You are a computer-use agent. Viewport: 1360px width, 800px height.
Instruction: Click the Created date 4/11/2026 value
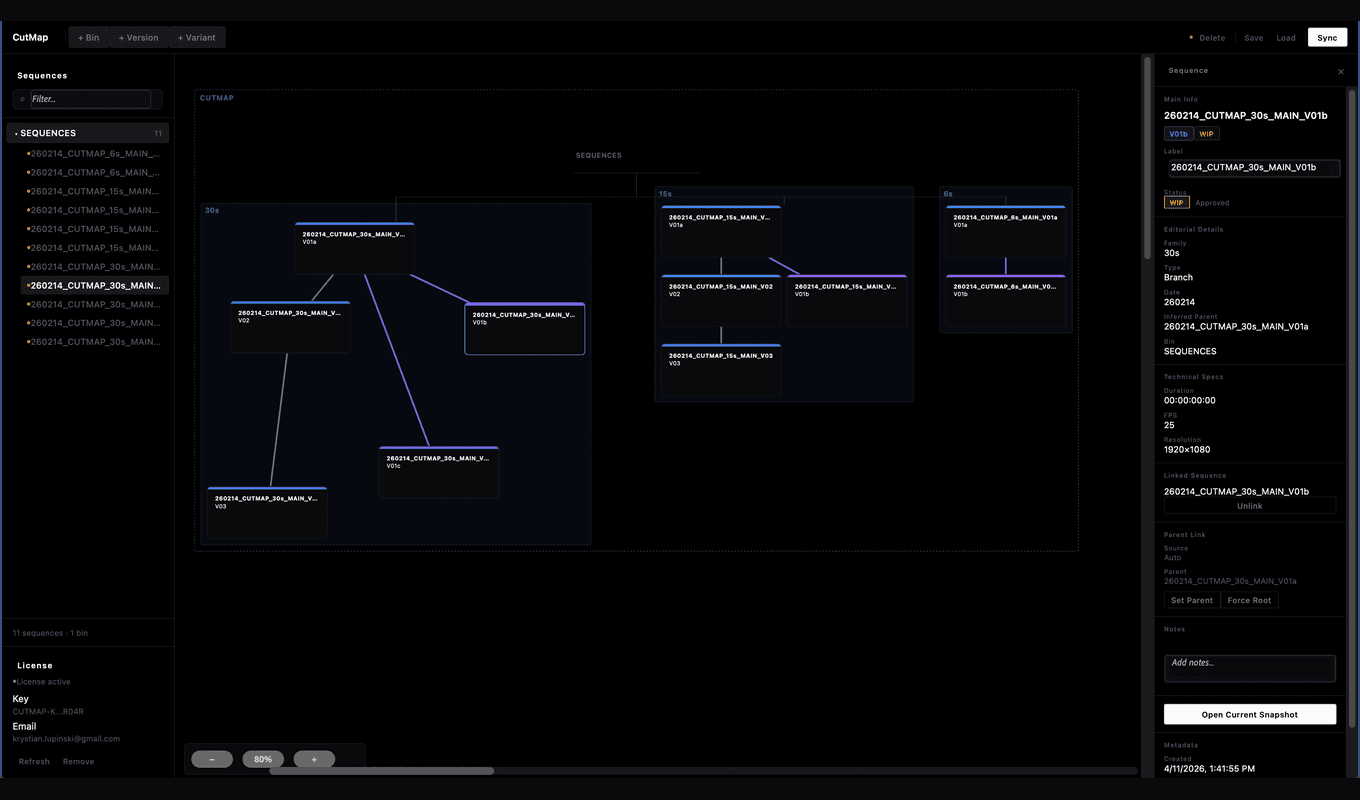coord(1209,768)
